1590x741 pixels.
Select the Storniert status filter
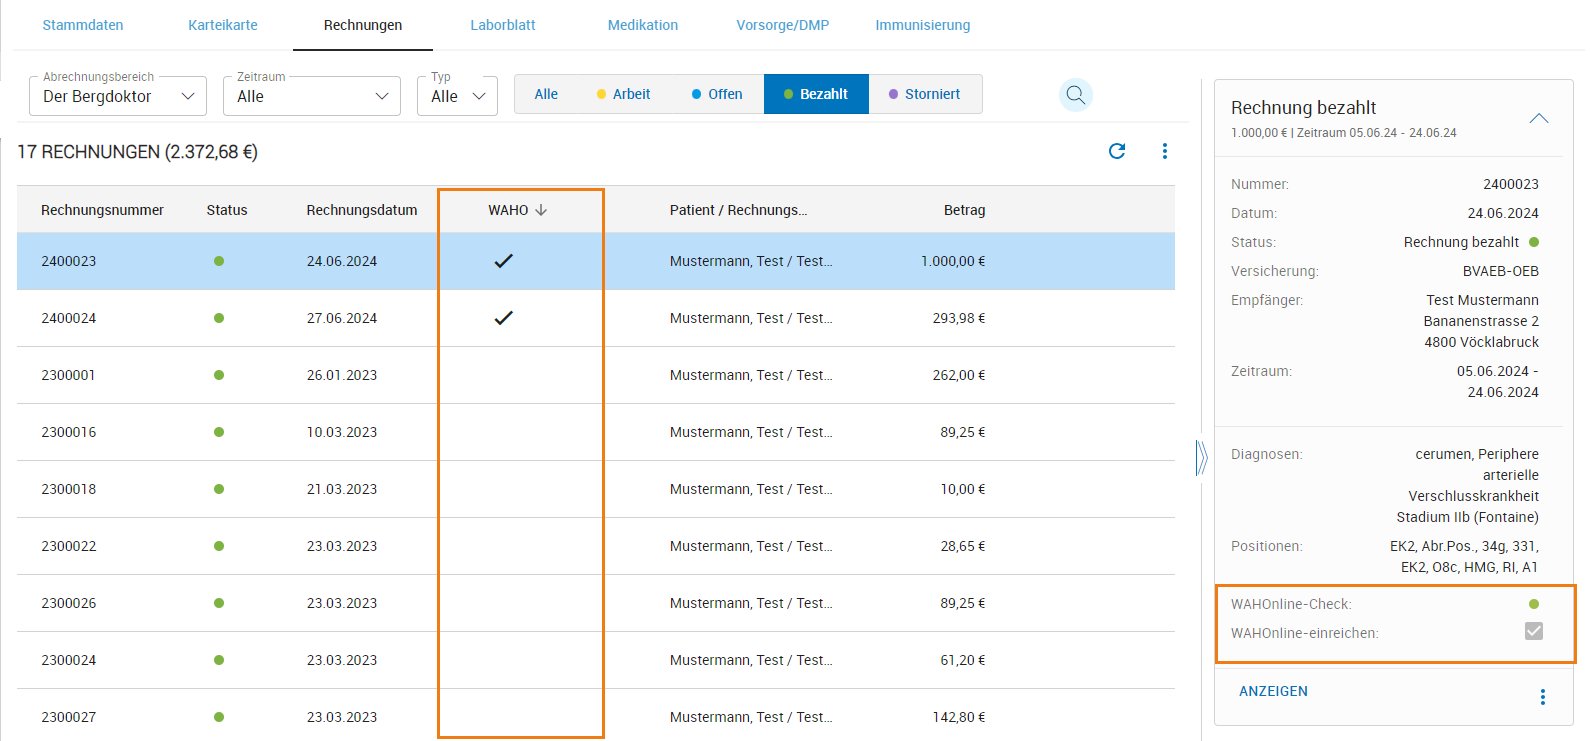click(925, 94)
